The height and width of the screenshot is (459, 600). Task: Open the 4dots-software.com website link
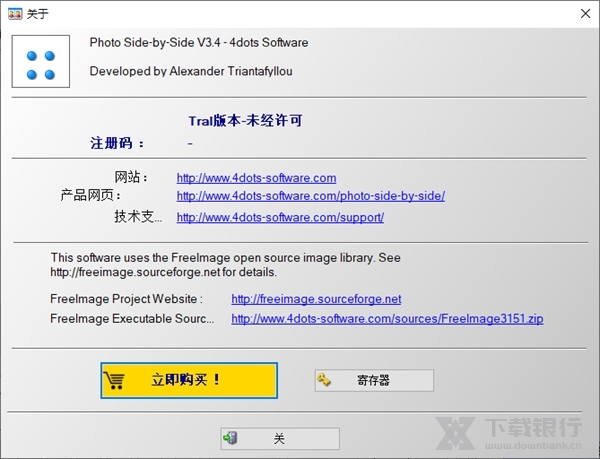point(256,178)
